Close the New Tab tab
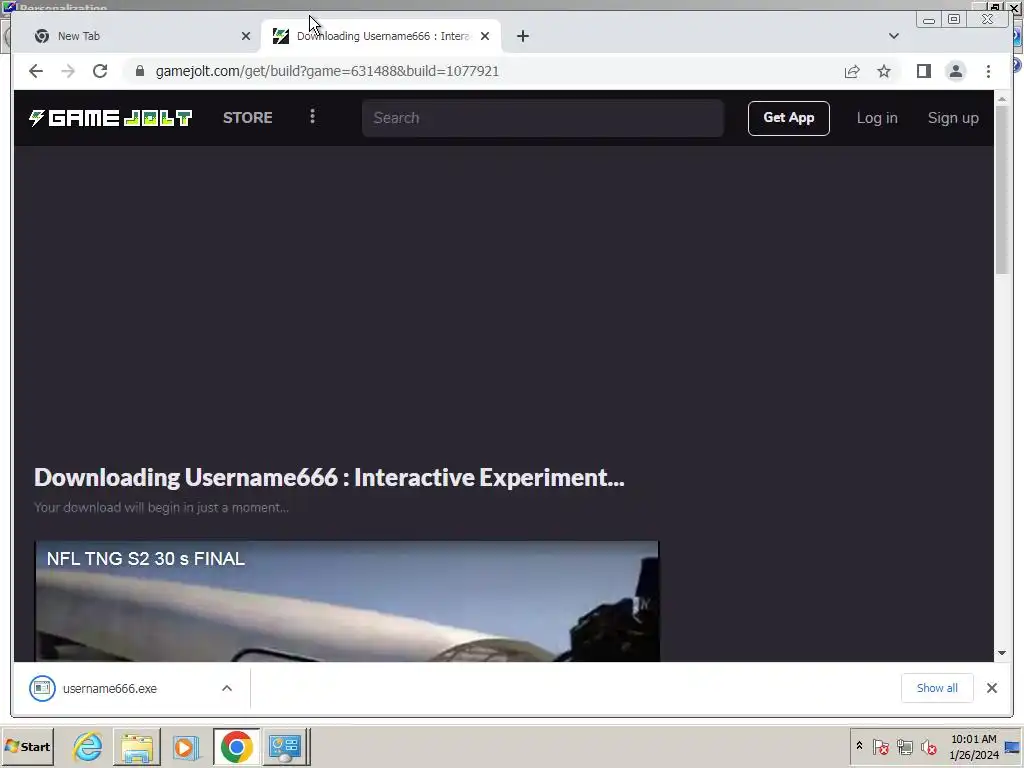Image resolution: width=1024 pixels, height=768 pixels. (x=246, y=36)
